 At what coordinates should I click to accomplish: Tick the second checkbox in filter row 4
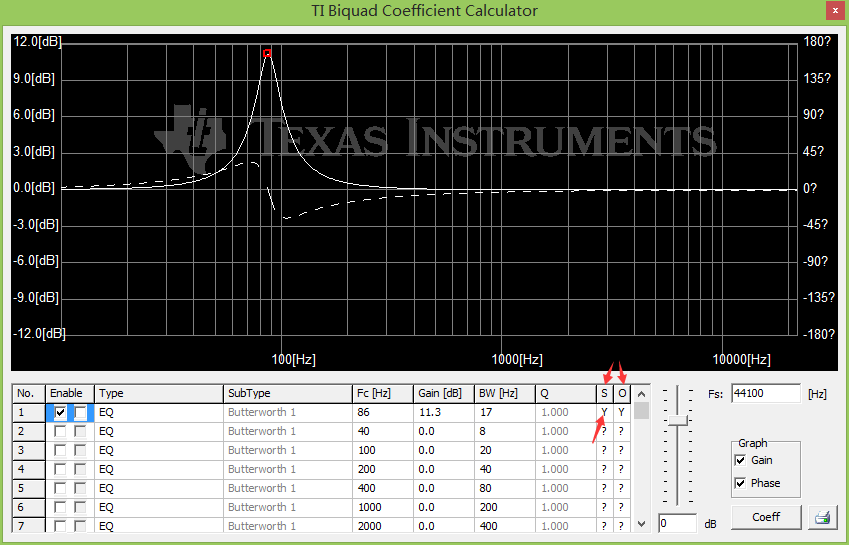pos(80,469)
